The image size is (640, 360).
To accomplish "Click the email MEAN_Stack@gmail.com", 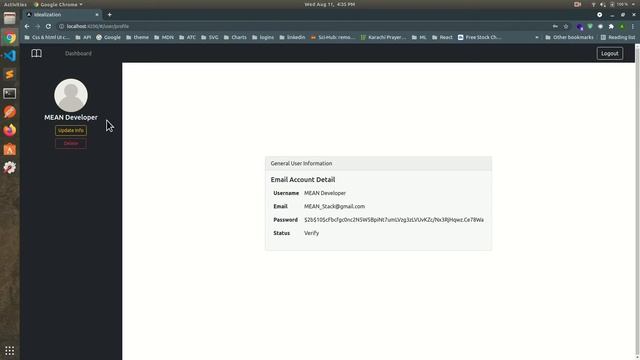I will tap(334, 207).
